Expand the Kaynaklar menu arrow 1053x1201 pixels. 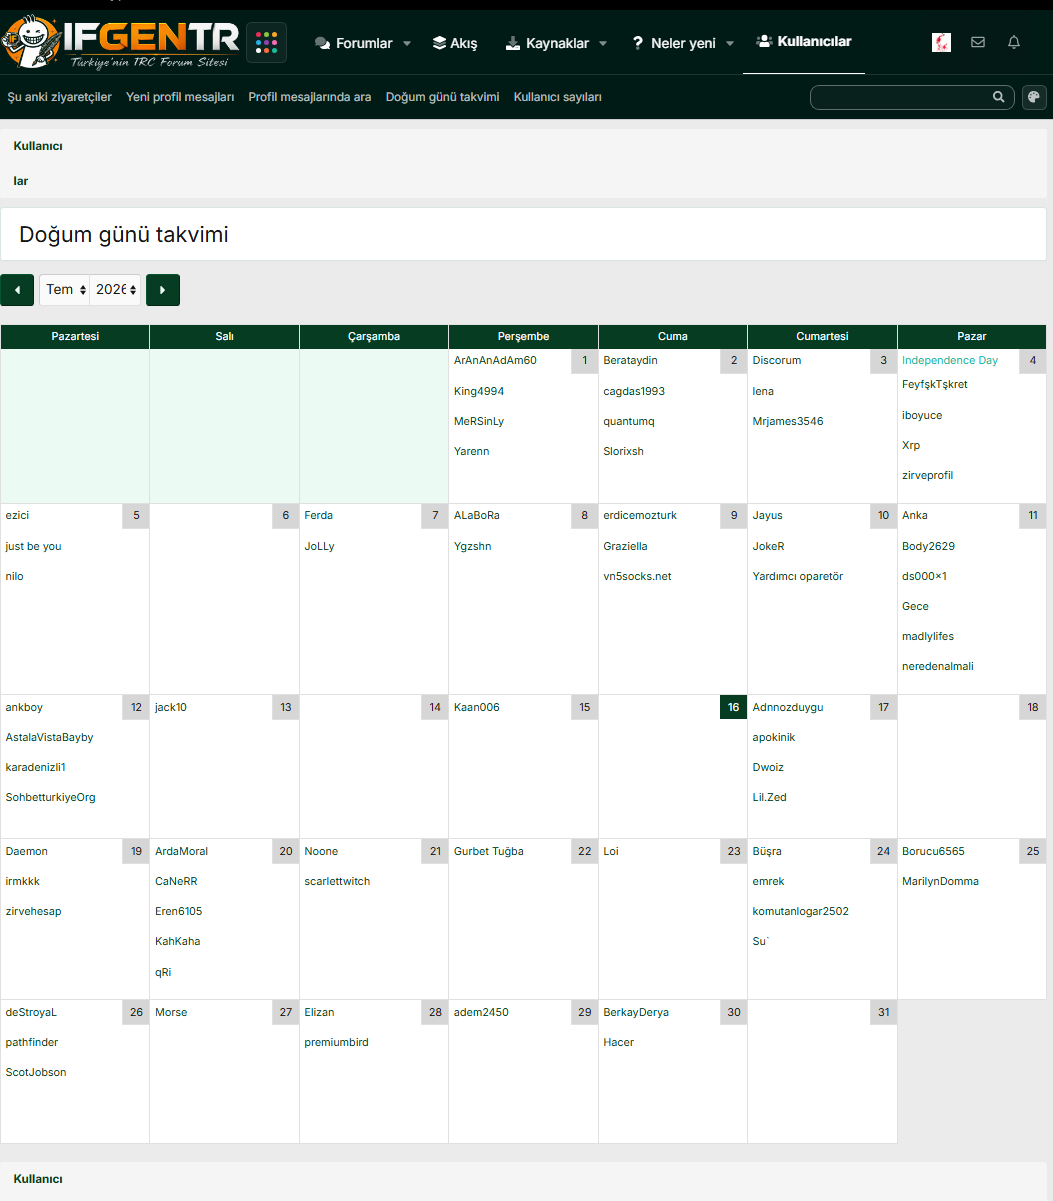coord(603,43)
